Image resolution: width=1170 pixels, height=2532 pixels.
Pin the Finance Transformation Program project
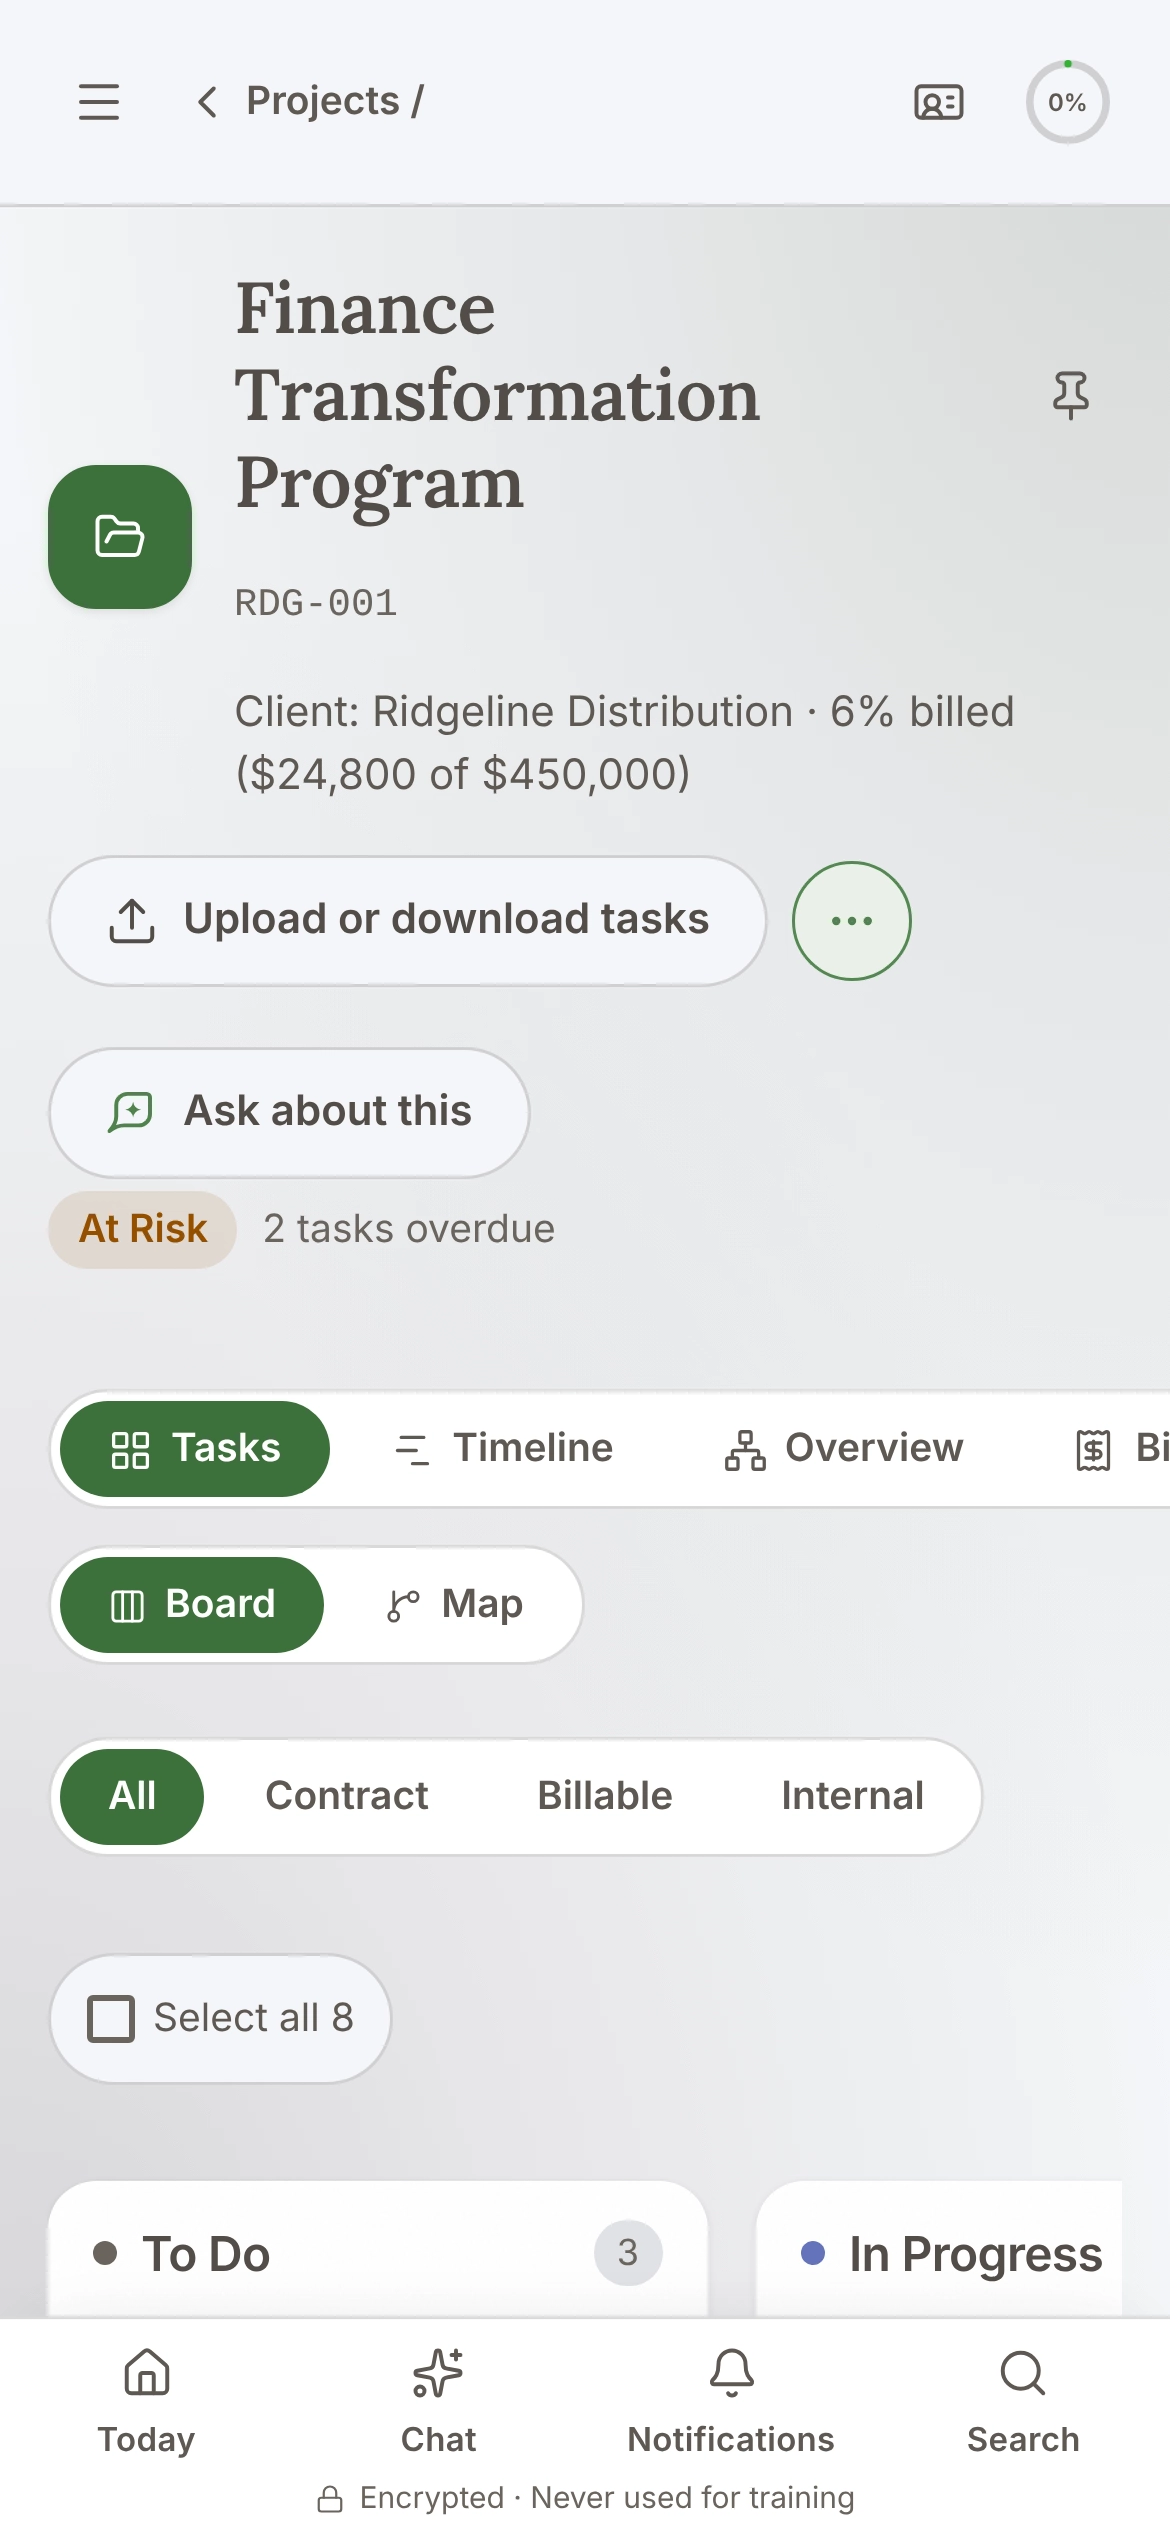click(x=1071, y=395)
